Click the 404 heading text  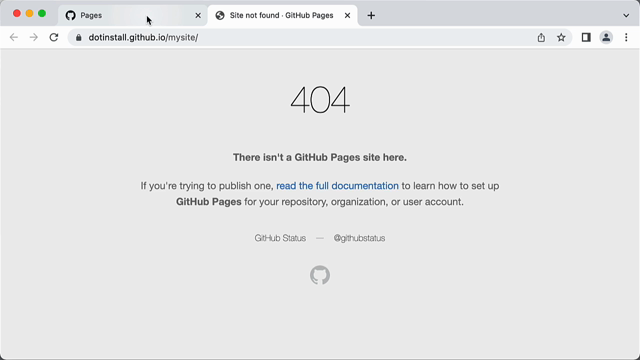pyautogui.click(x=320, y=100)
